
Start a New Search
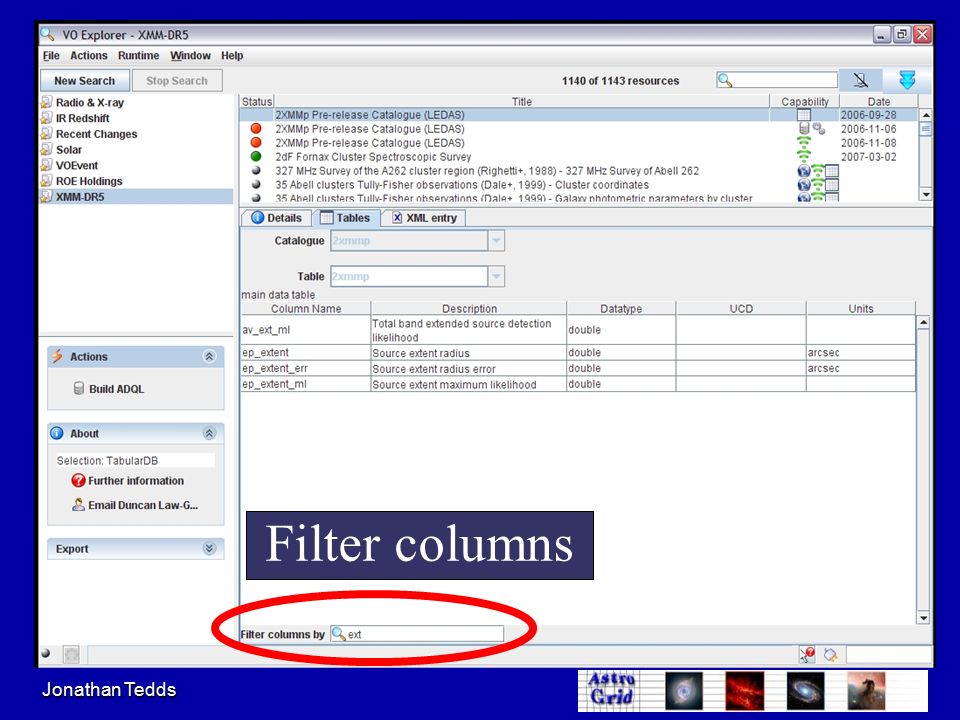(84, 81)
